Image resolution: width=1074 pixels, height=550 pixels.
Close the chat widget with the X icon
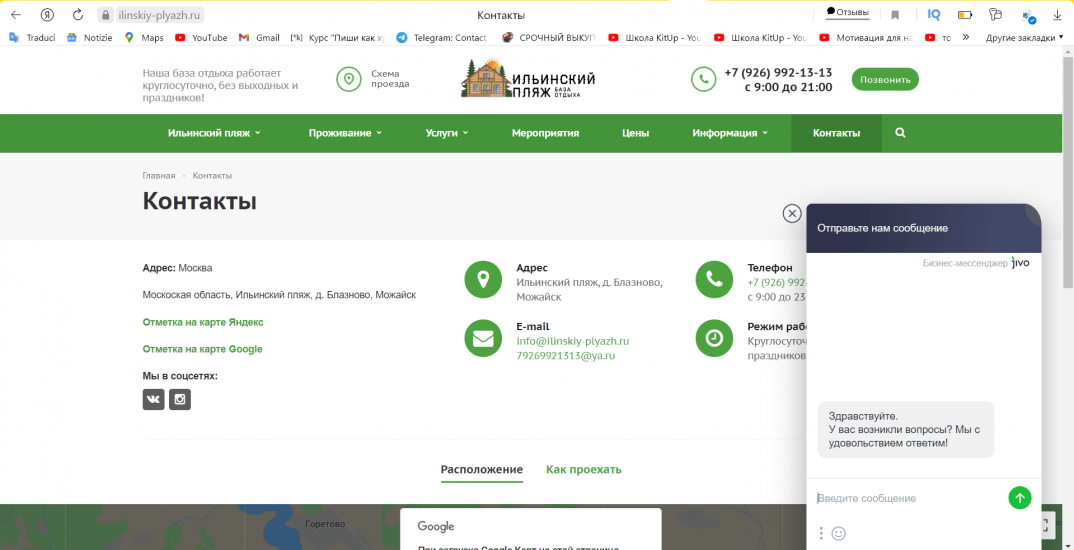(792, 213)
